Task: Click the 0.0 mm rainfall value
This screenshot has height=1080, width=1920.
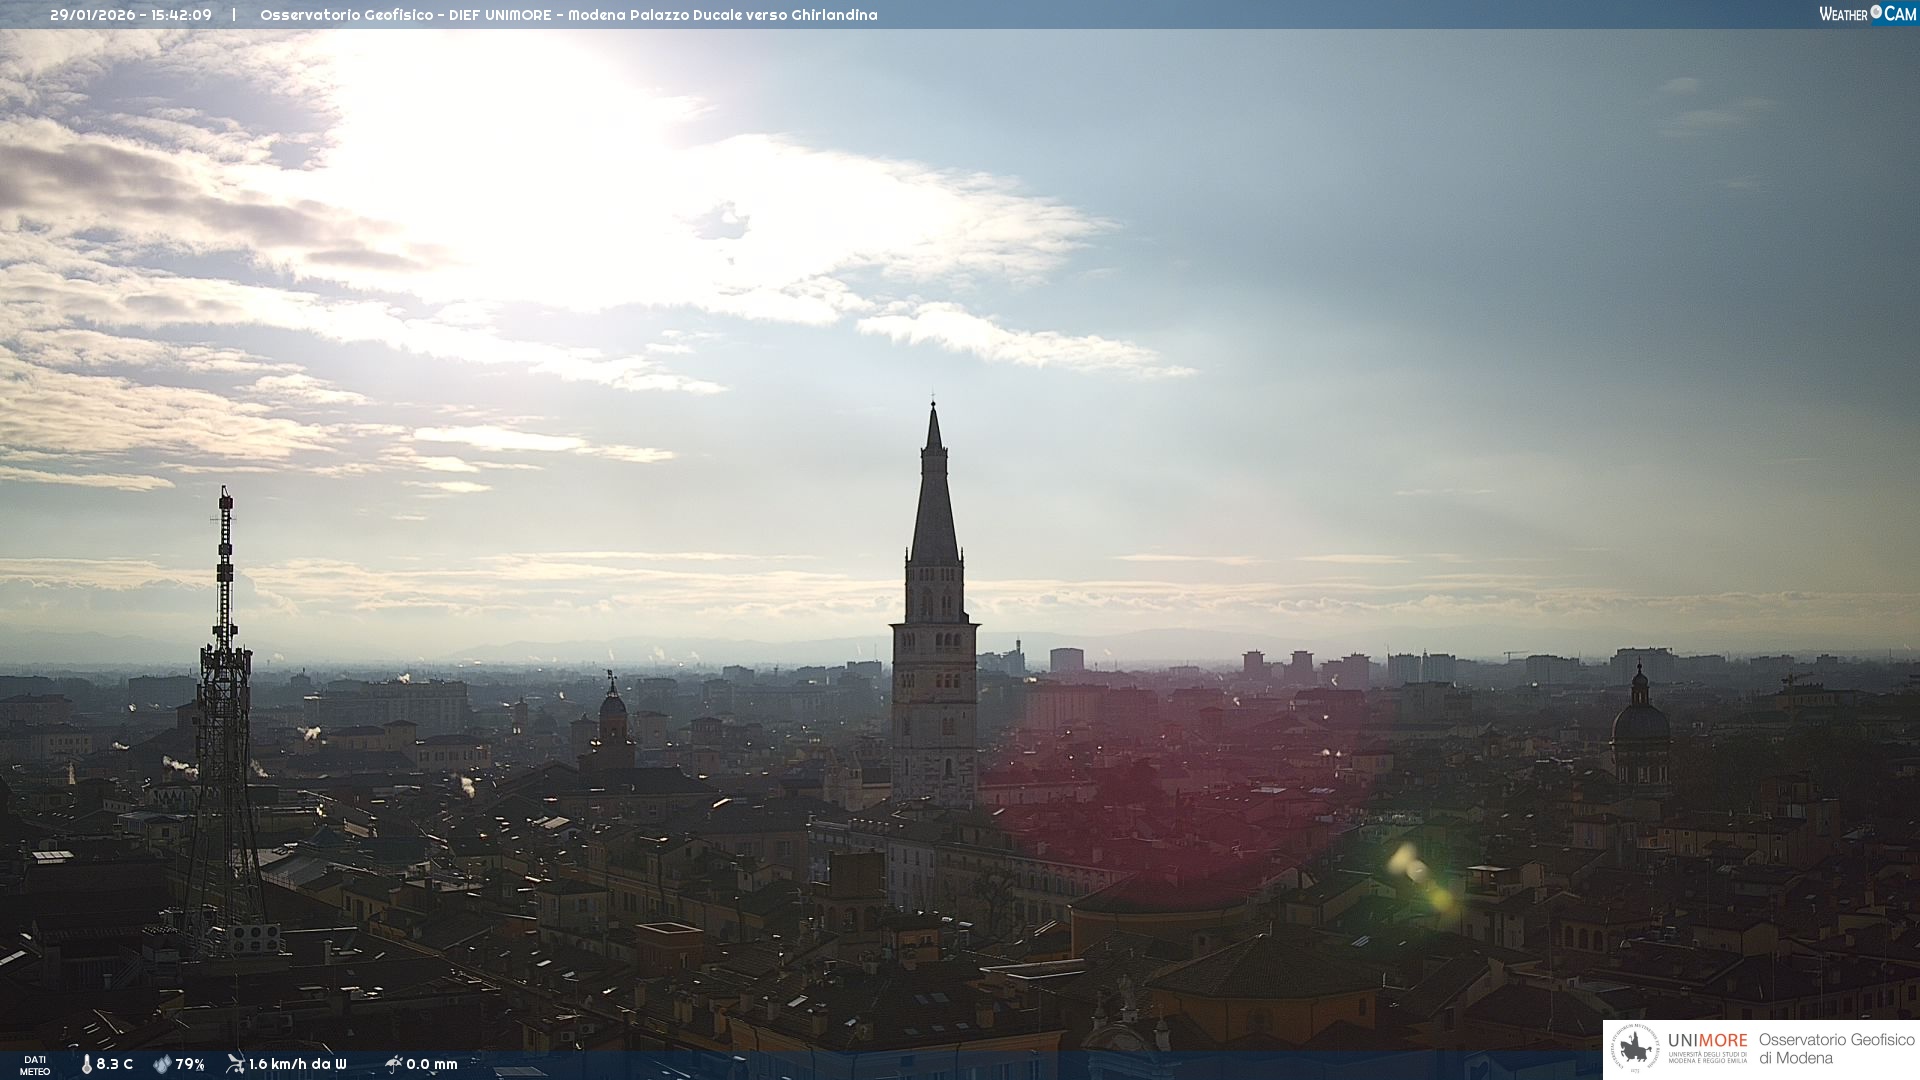Action: (432, 1064)
